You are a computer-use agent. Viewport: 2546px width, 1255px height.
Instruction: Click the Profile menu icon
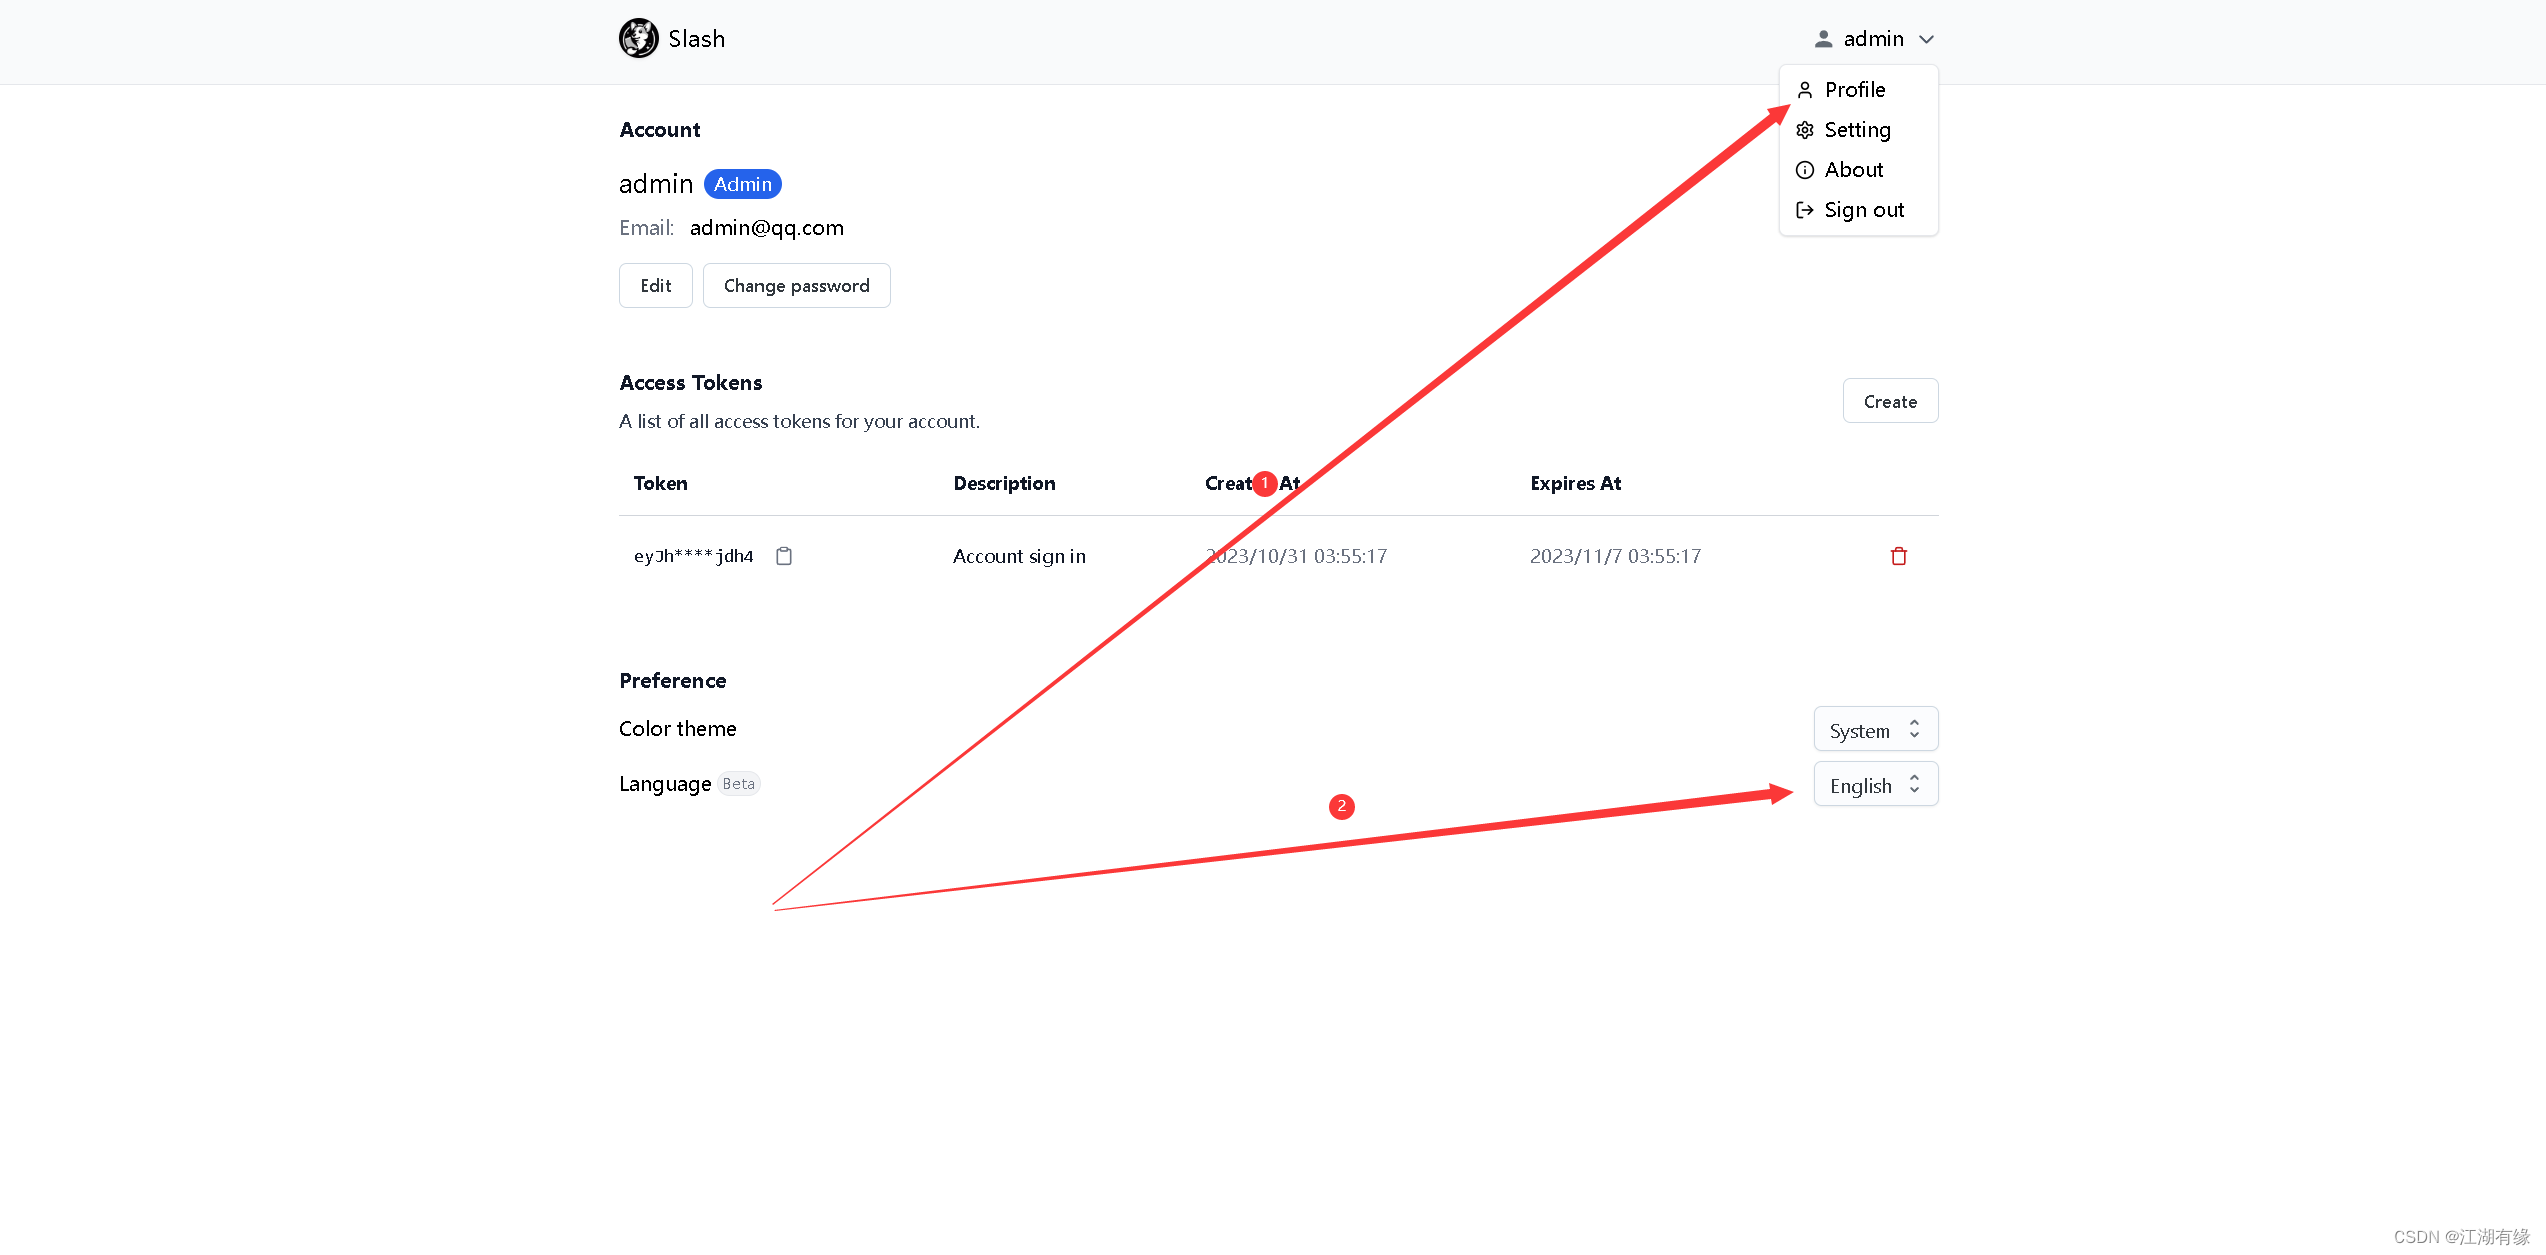(1806, 89)
